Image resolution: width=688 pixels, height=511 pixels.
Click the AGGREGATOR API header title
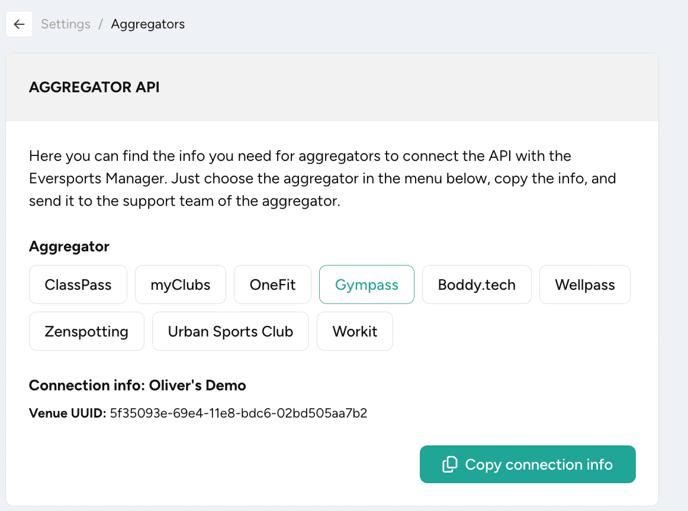point(94,87)
